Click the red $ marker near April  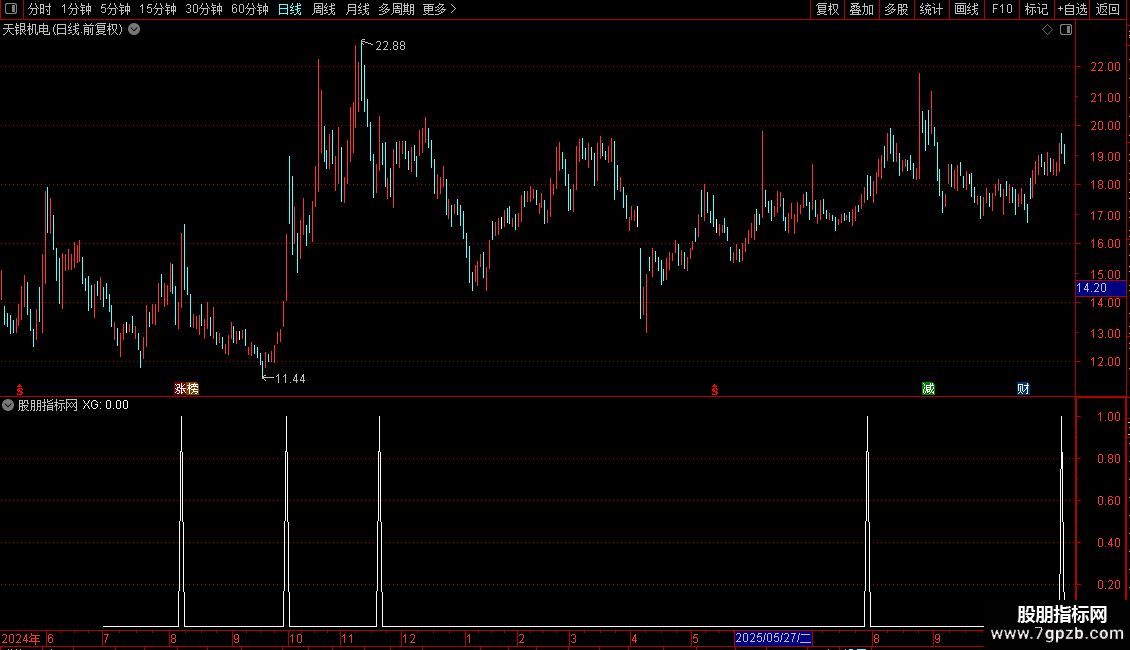[715, 390]
